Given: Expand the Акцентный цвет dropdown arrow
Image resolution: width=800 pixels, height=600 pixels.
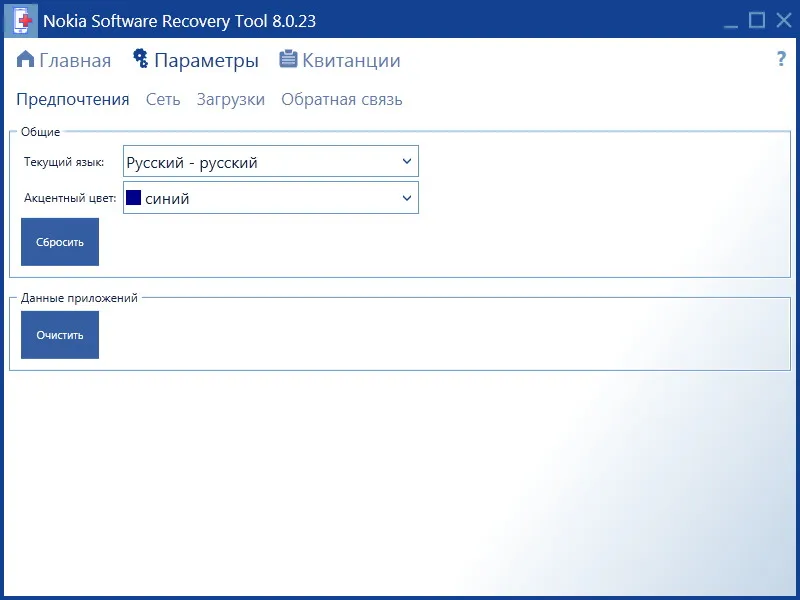Looking at the screenshot, I should [407, 198].
